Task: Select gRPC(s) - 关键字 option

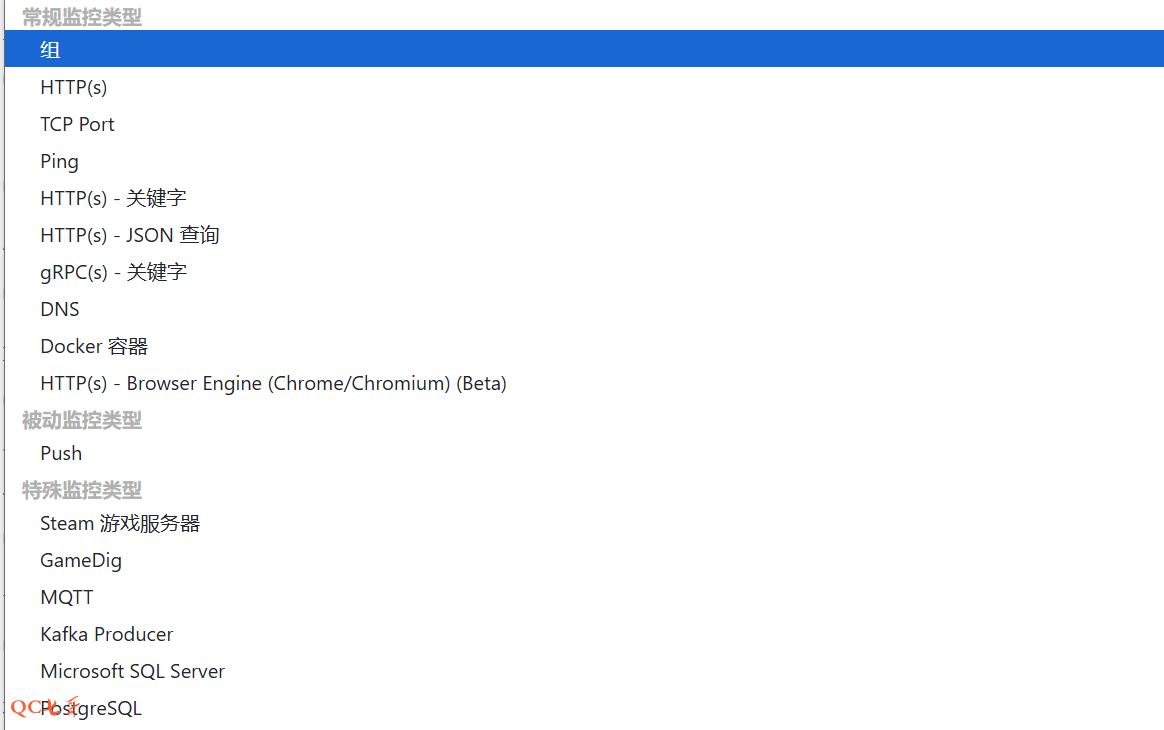Action: (x=113, y=272)
